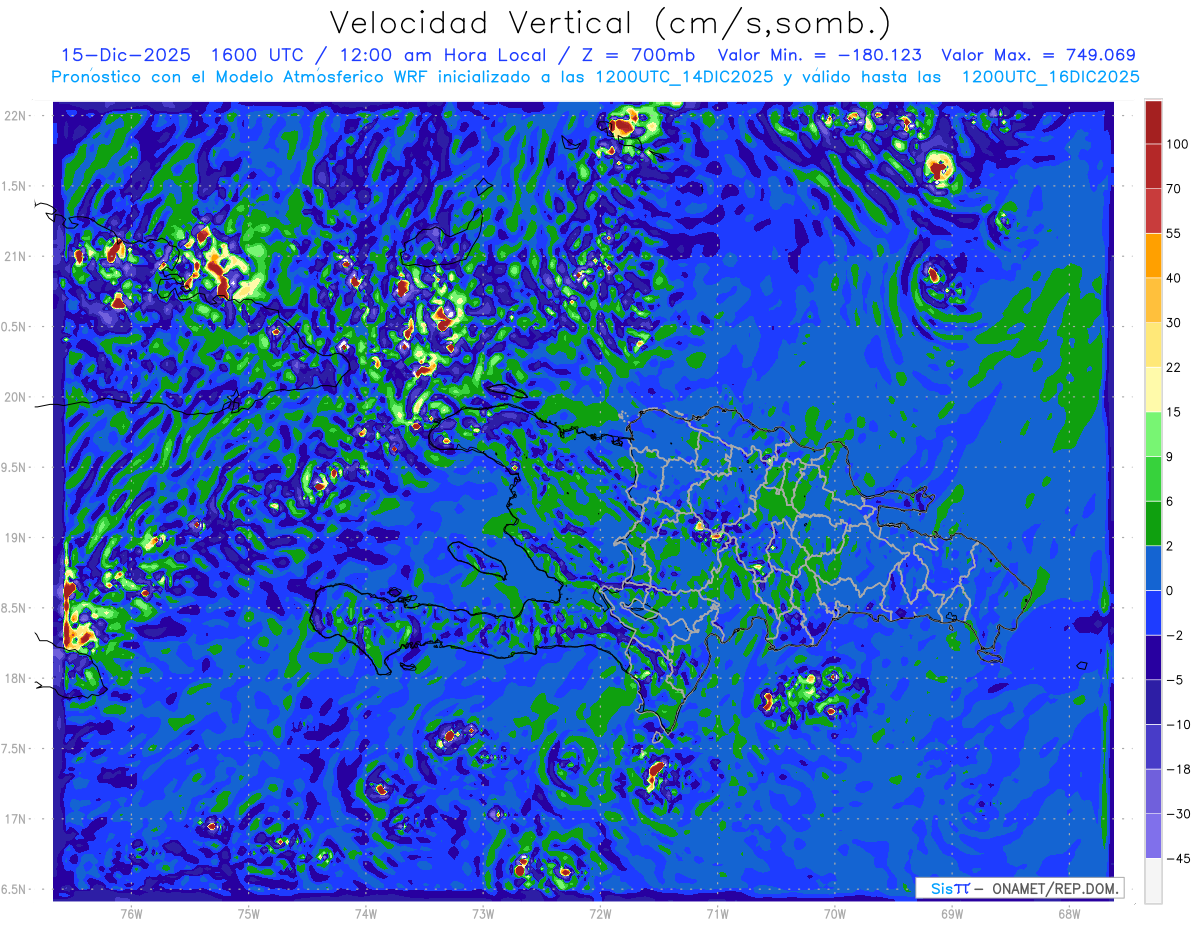Click the 'Valor Max. = 749.069' text

1039,55
